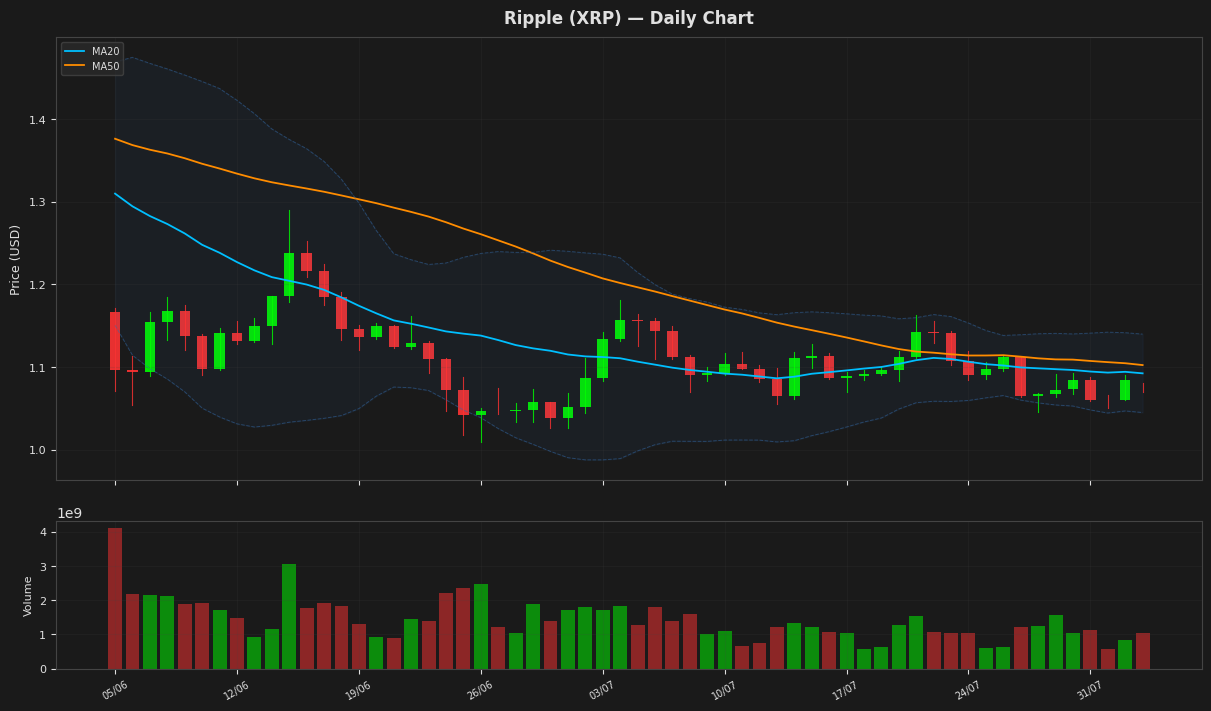Click the Price (USD) axis label
Viewport: 1211px width, 711px height.
point(15,259)
